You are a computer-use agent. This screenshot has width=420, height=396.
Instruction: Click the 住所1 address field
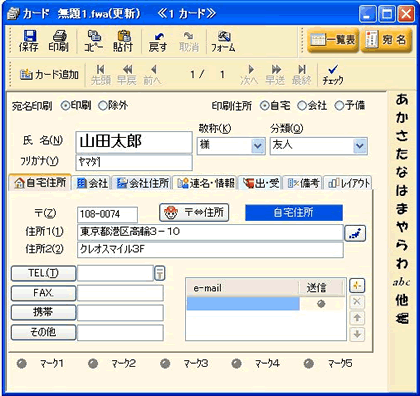[210, 232]
